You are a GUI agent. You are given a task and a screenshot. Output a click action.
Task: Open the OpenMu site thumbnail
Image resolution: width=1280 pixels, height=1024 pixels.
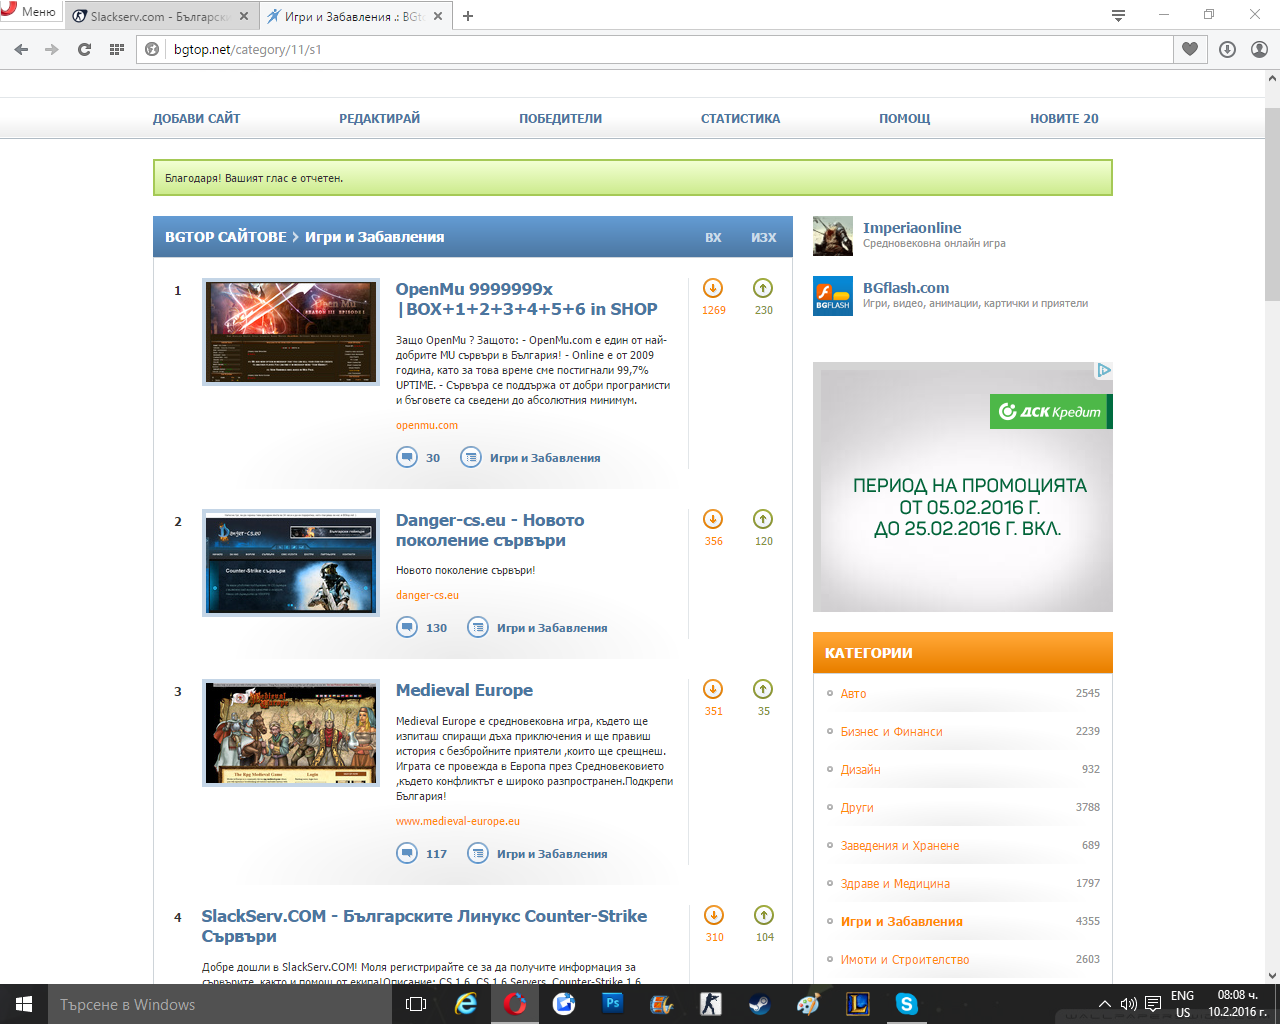pos(291,332)
